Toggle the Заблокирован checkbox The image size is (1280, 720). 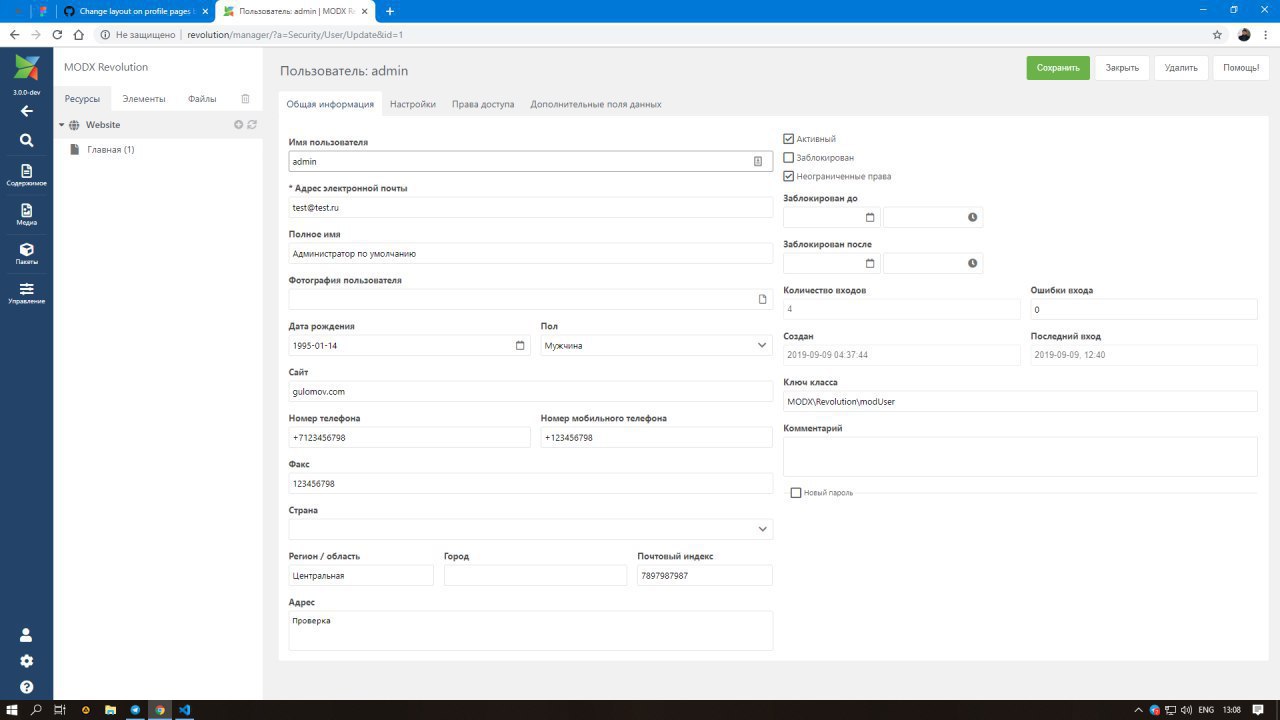click(789, 158)
